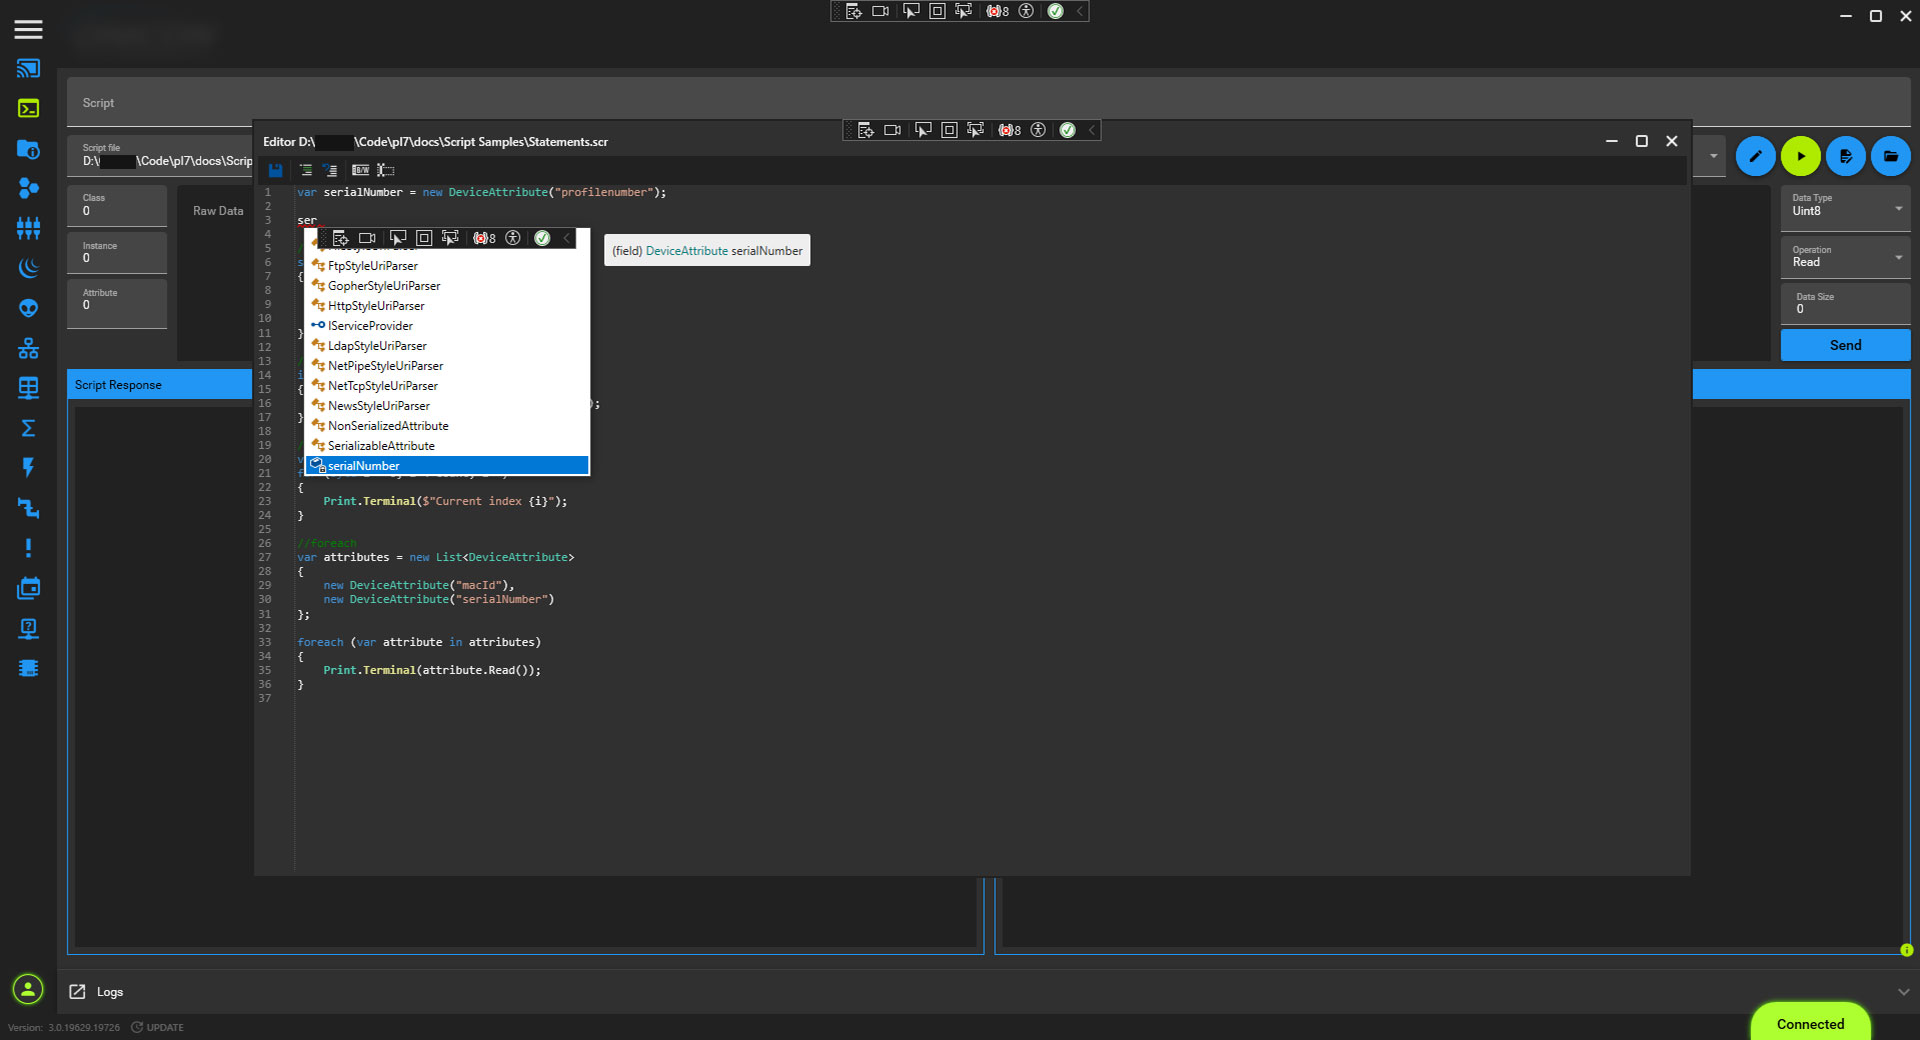Click the user profile icon at bottom left
Viewport: 1920px width, 1040px height.
pyautogui.click(x=28, y=989)
